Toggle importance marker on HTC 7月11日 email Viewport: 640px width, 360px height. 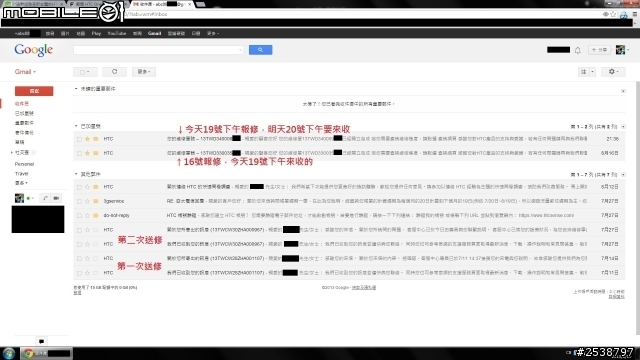point(96,273)
